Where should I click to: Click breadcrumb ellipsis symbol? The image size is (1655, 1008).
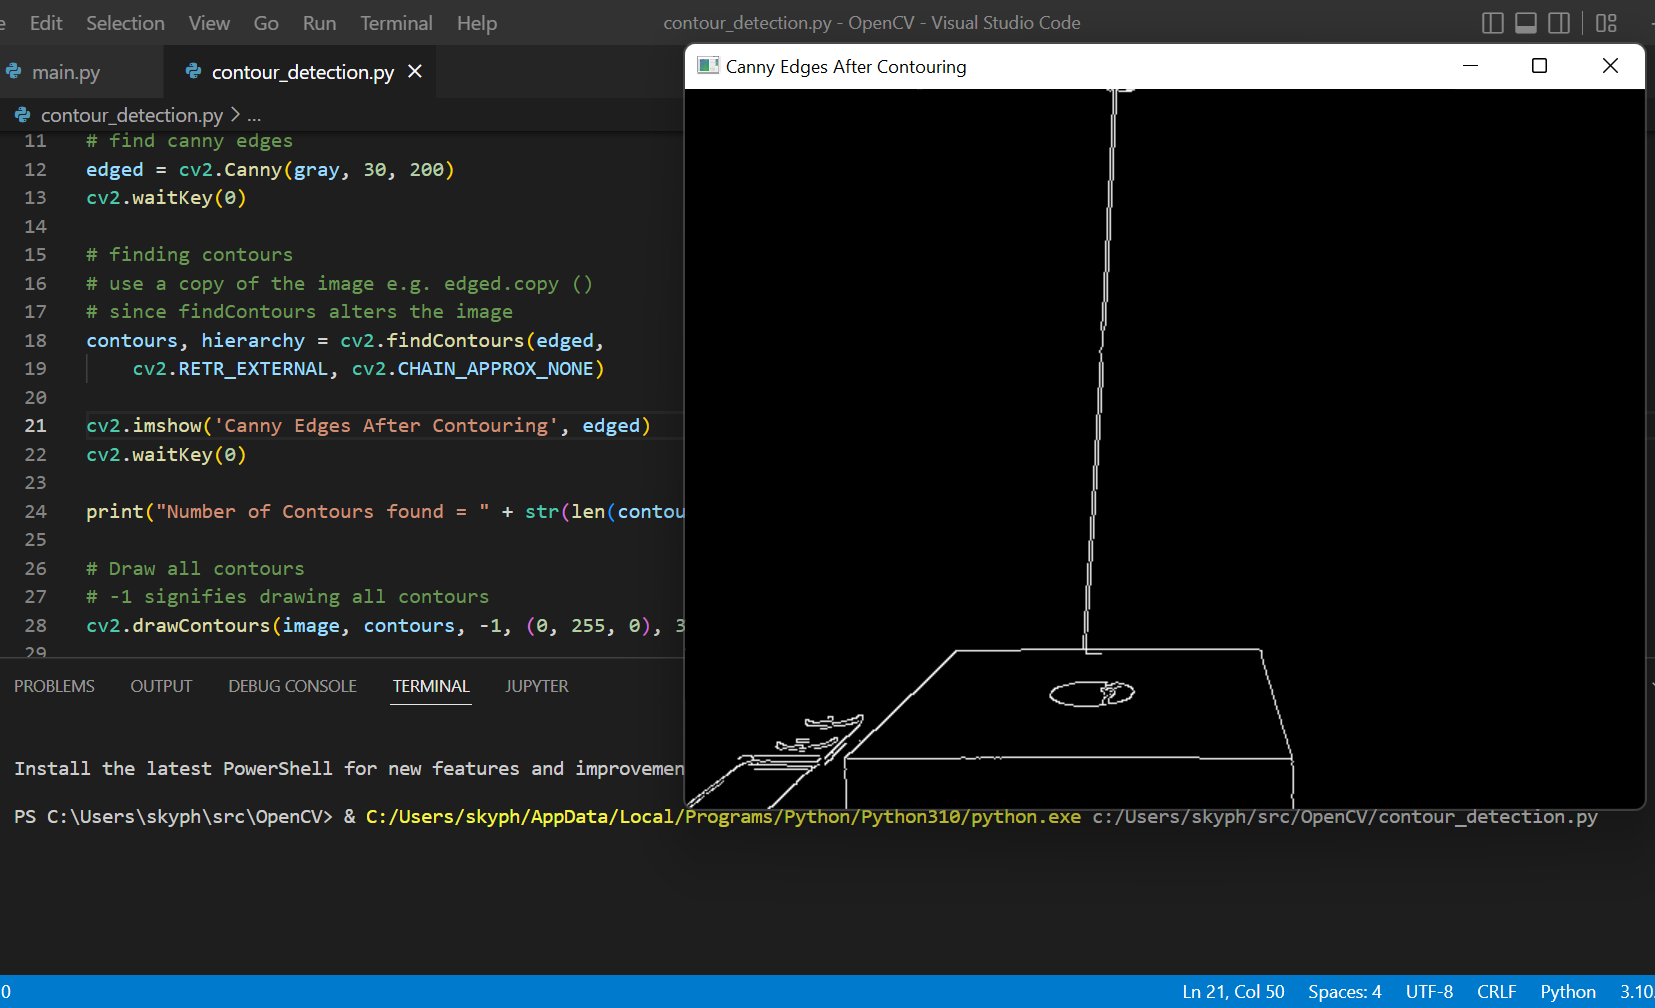(254, 116)
